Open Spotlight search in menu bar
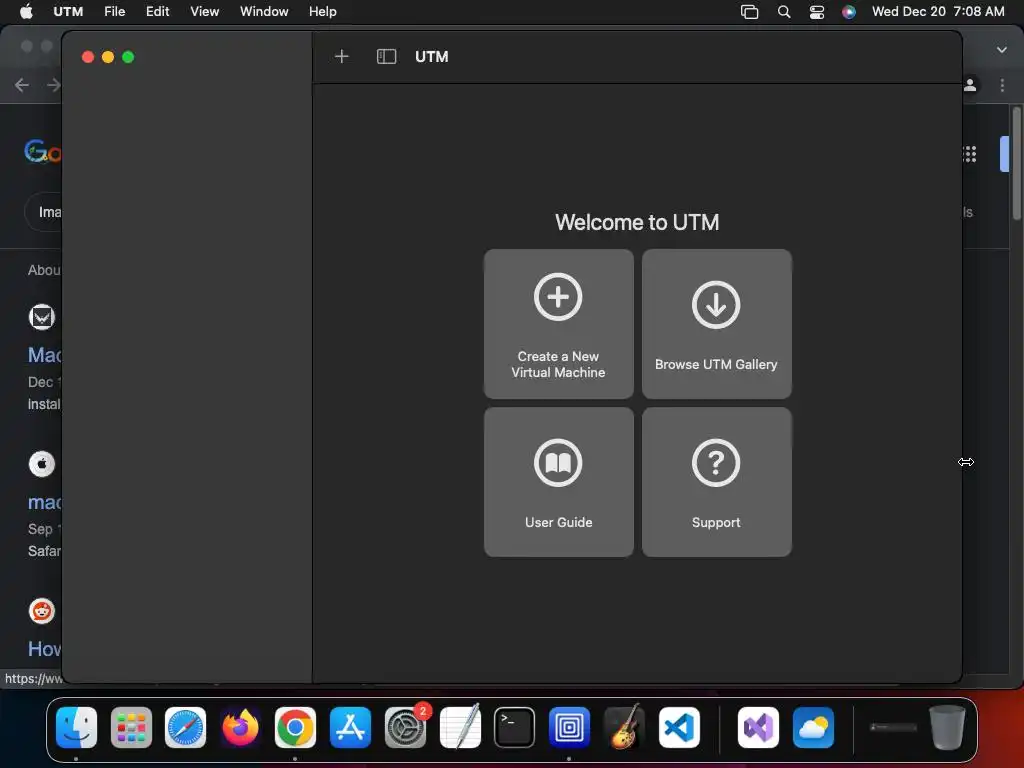1024x768 pixels. coord(784,12)
